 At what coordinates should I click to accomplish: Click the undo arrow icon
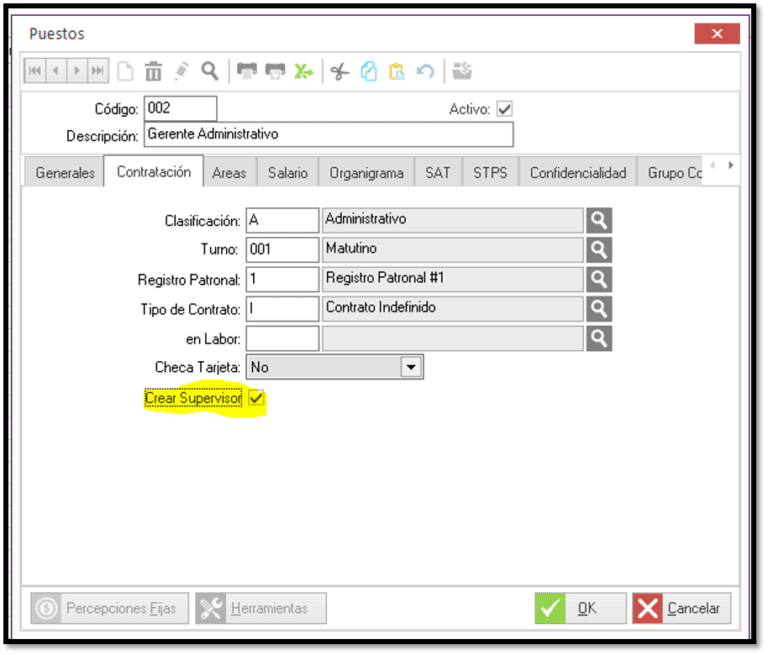425,71
